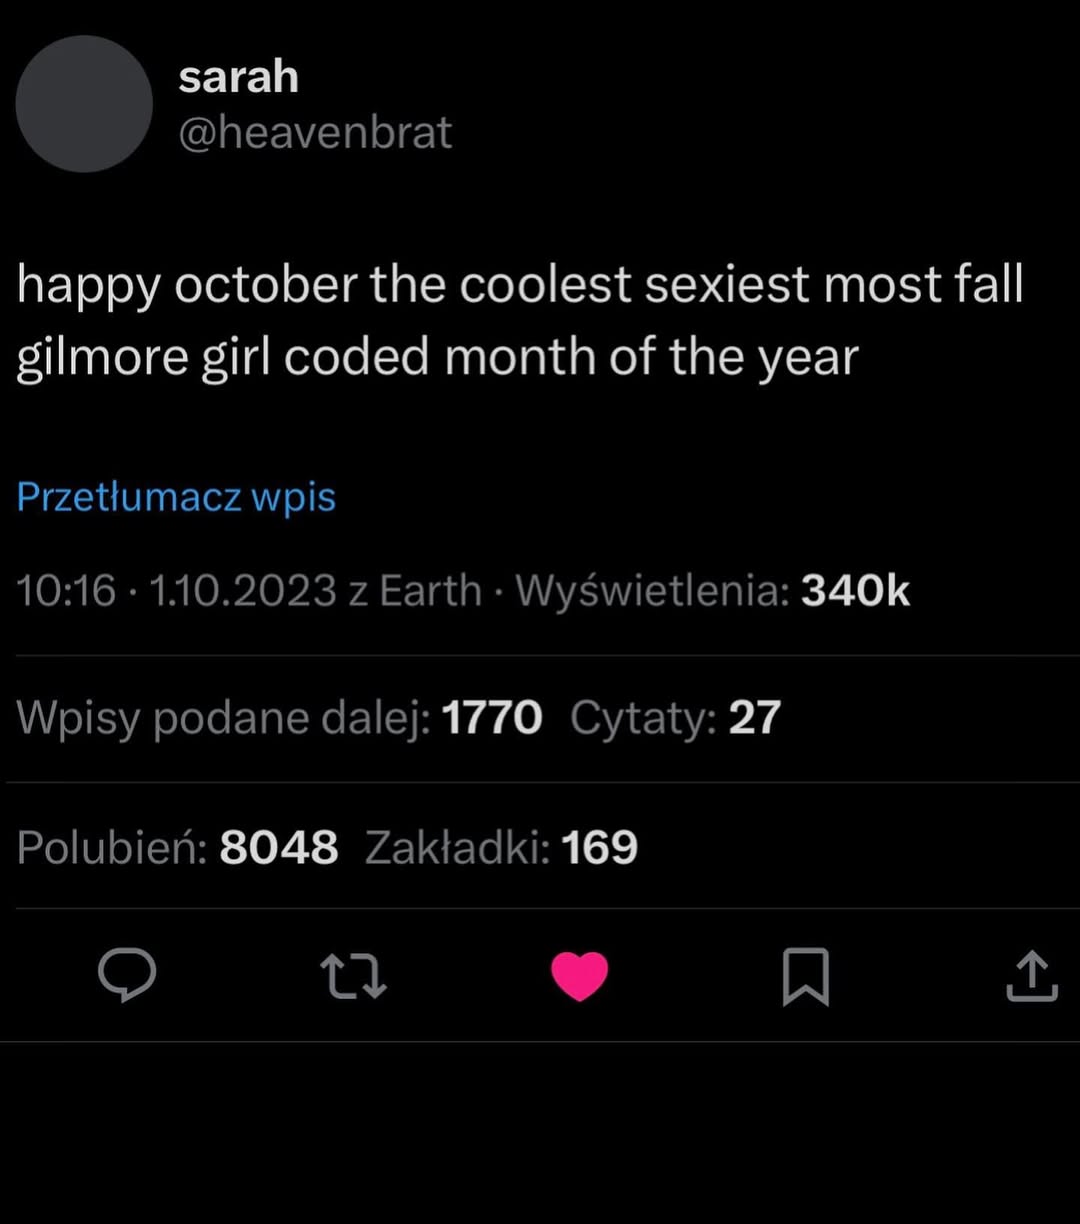
Task: Unlike the tweet via the pink heart
Action: coord(580,976)
